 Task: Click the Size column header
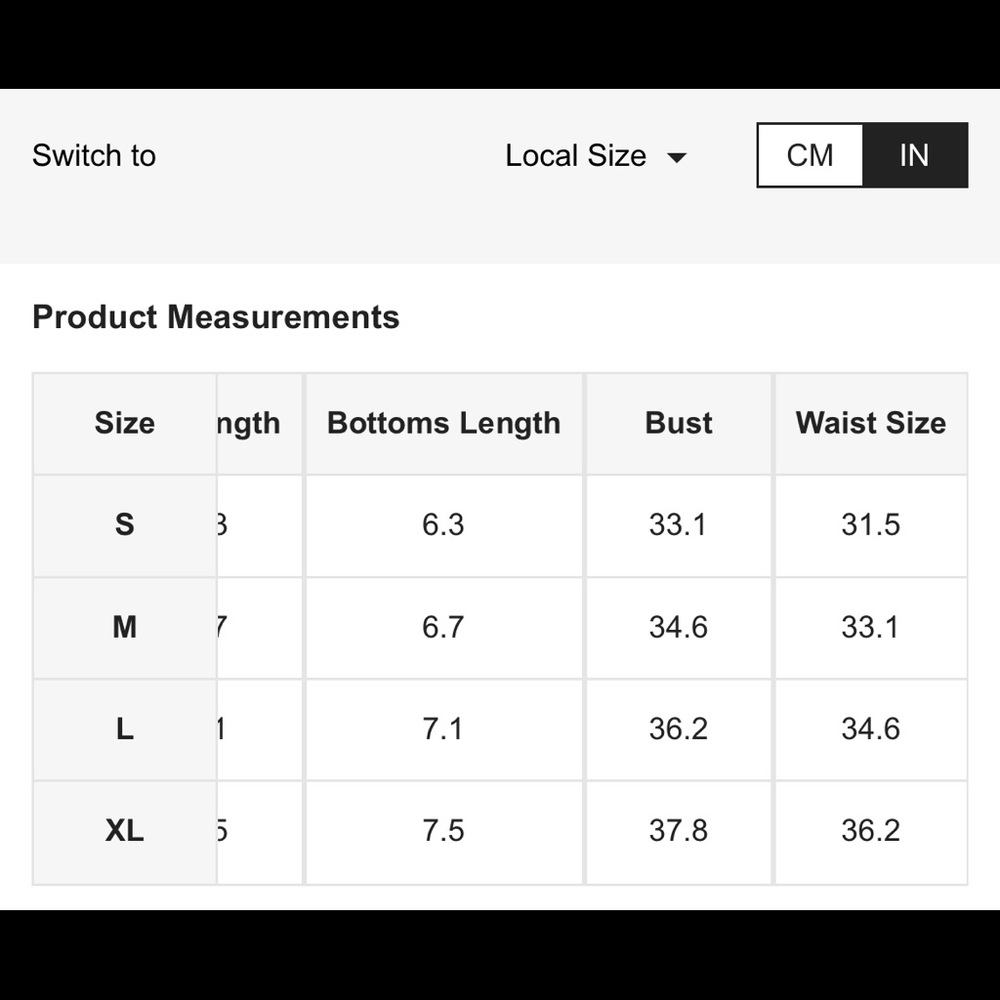point(125,423)
